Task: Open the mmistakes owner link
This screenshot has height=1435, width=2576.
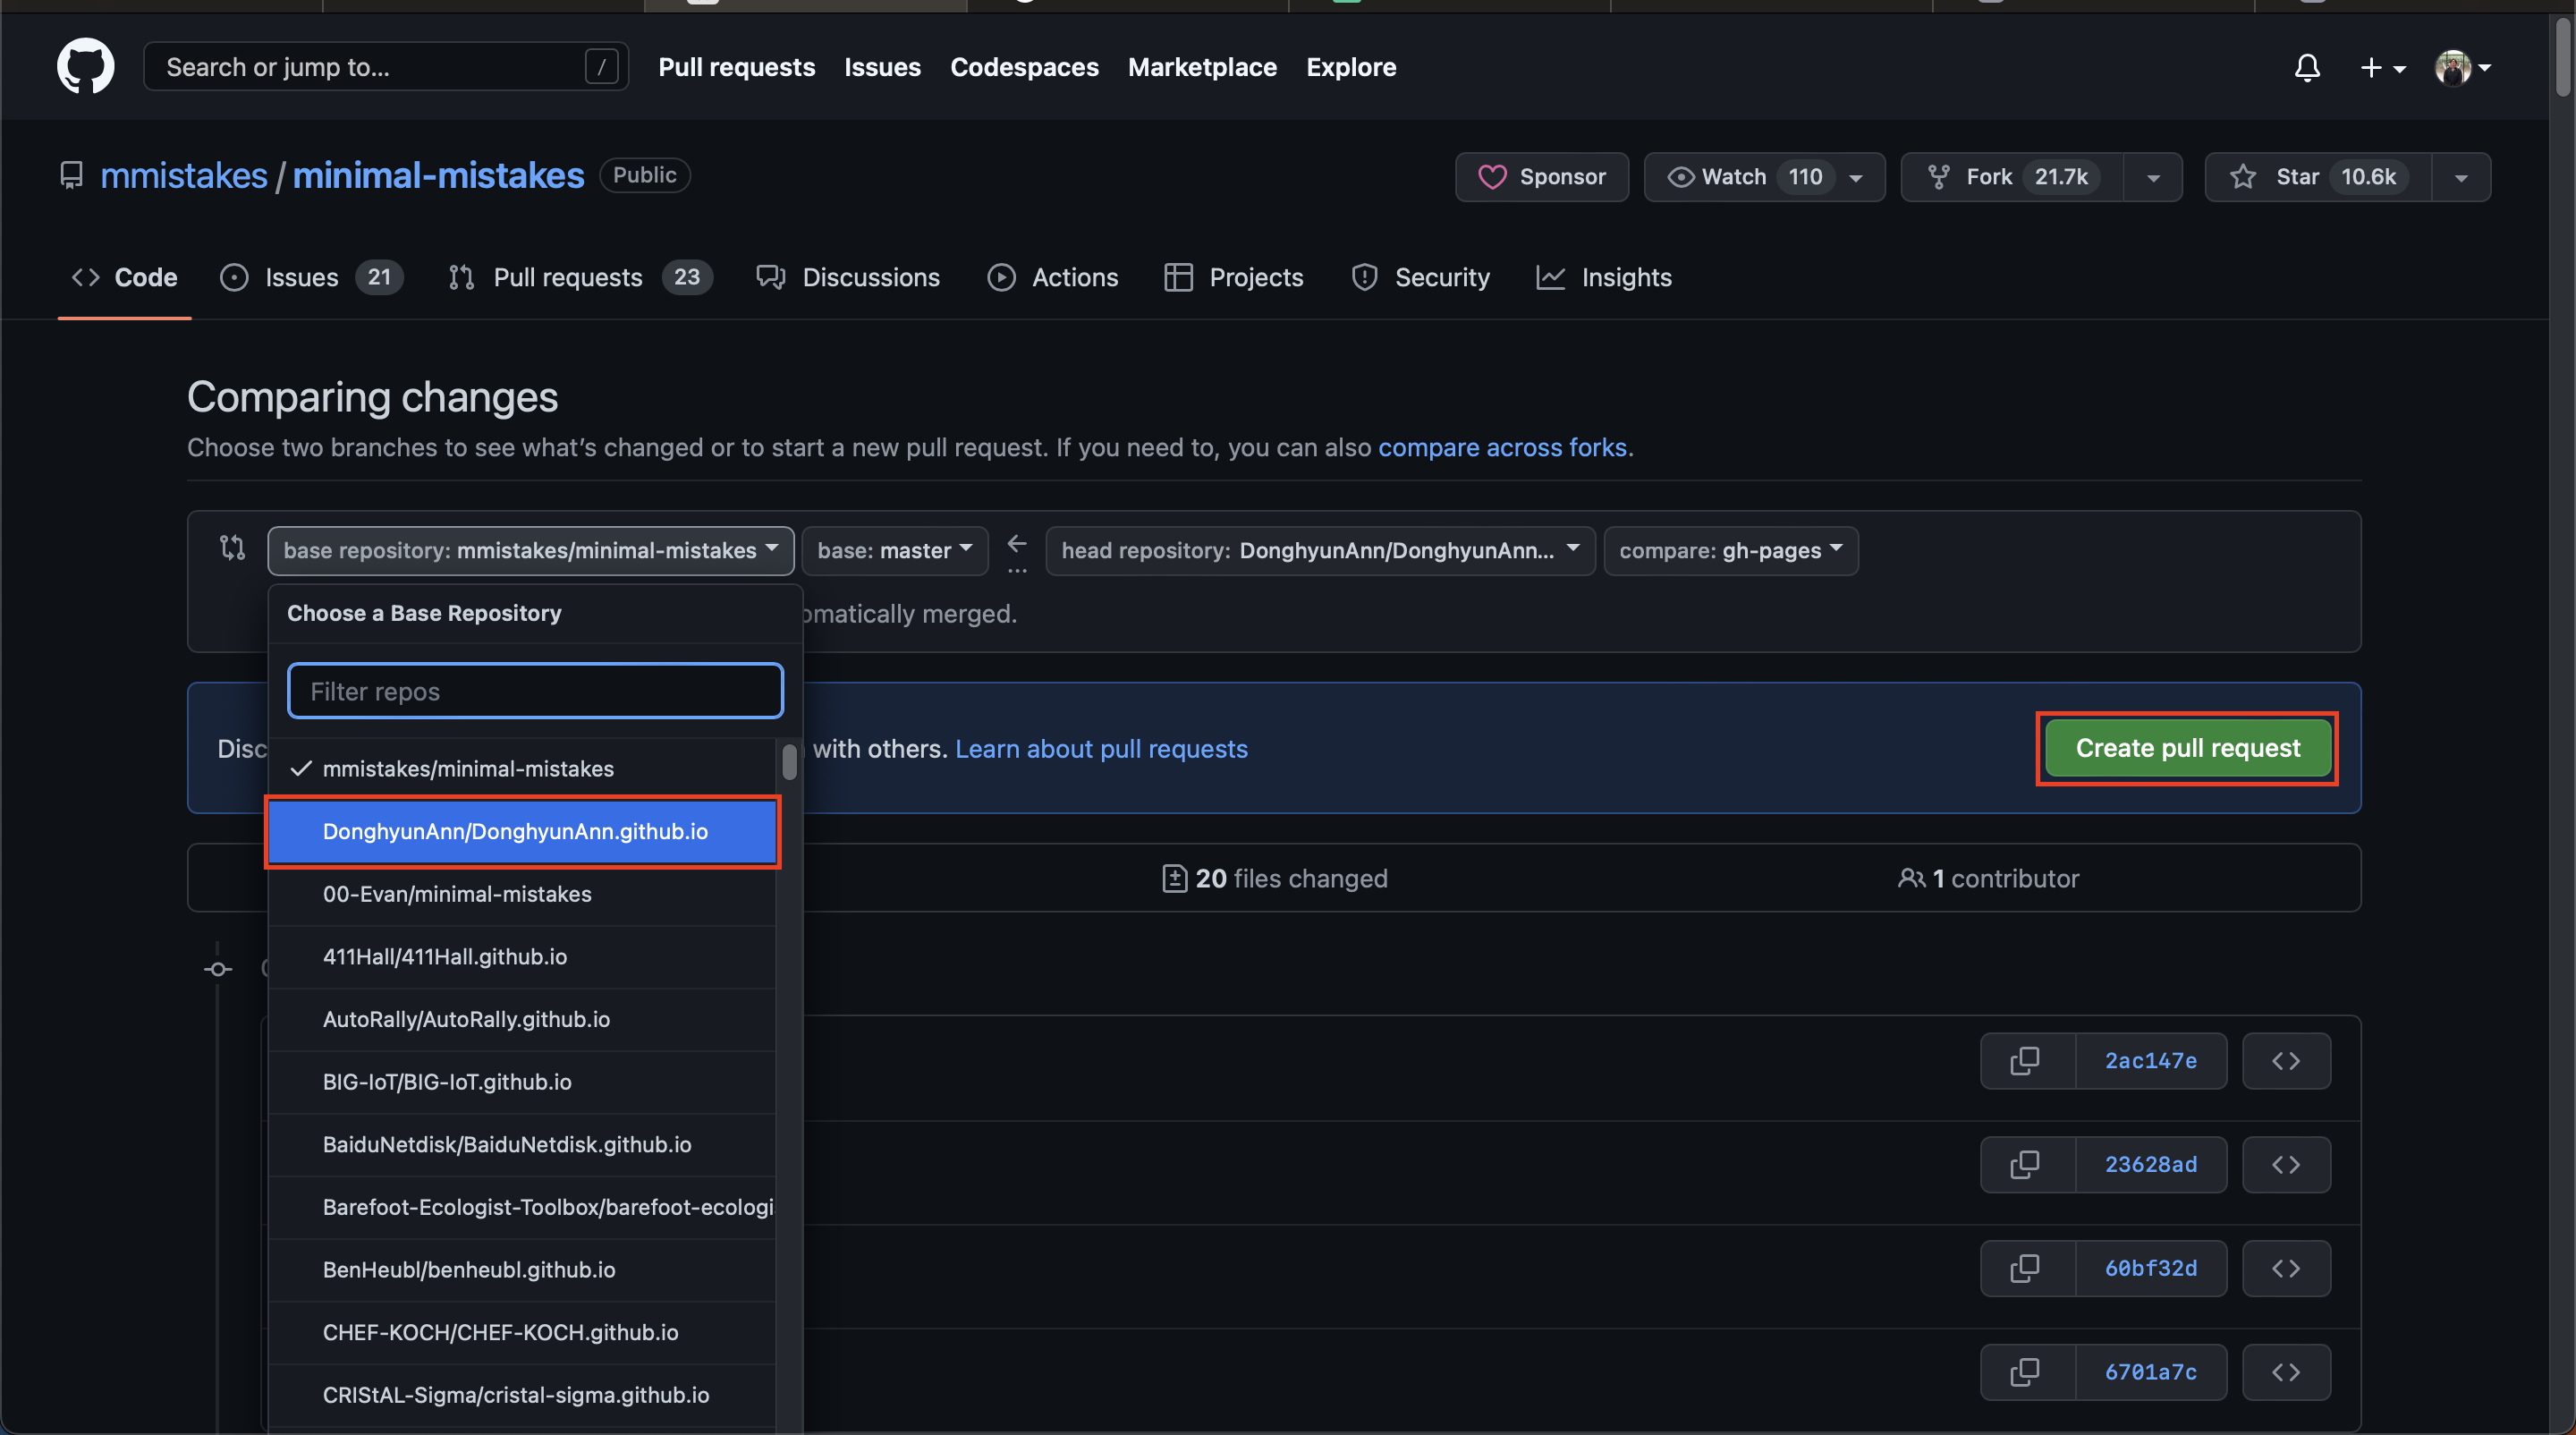Action: pos(184,175)
